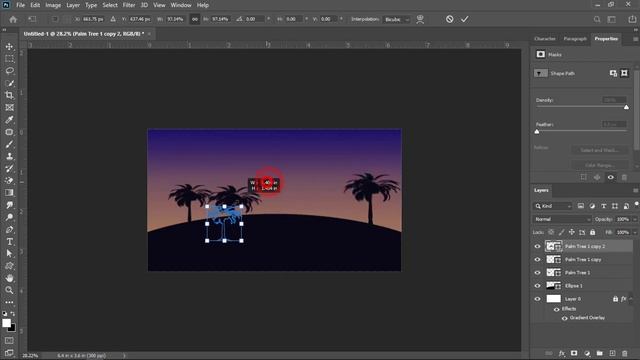
Task: Open the Layer menu
Action: click(73, 5)
